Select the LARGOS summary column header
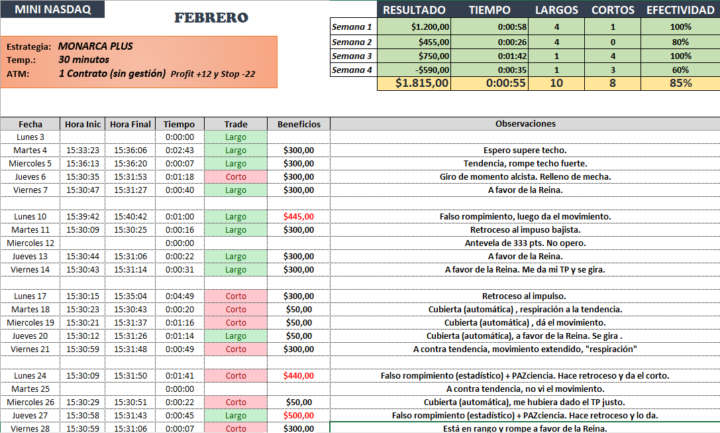 point(556,10)
